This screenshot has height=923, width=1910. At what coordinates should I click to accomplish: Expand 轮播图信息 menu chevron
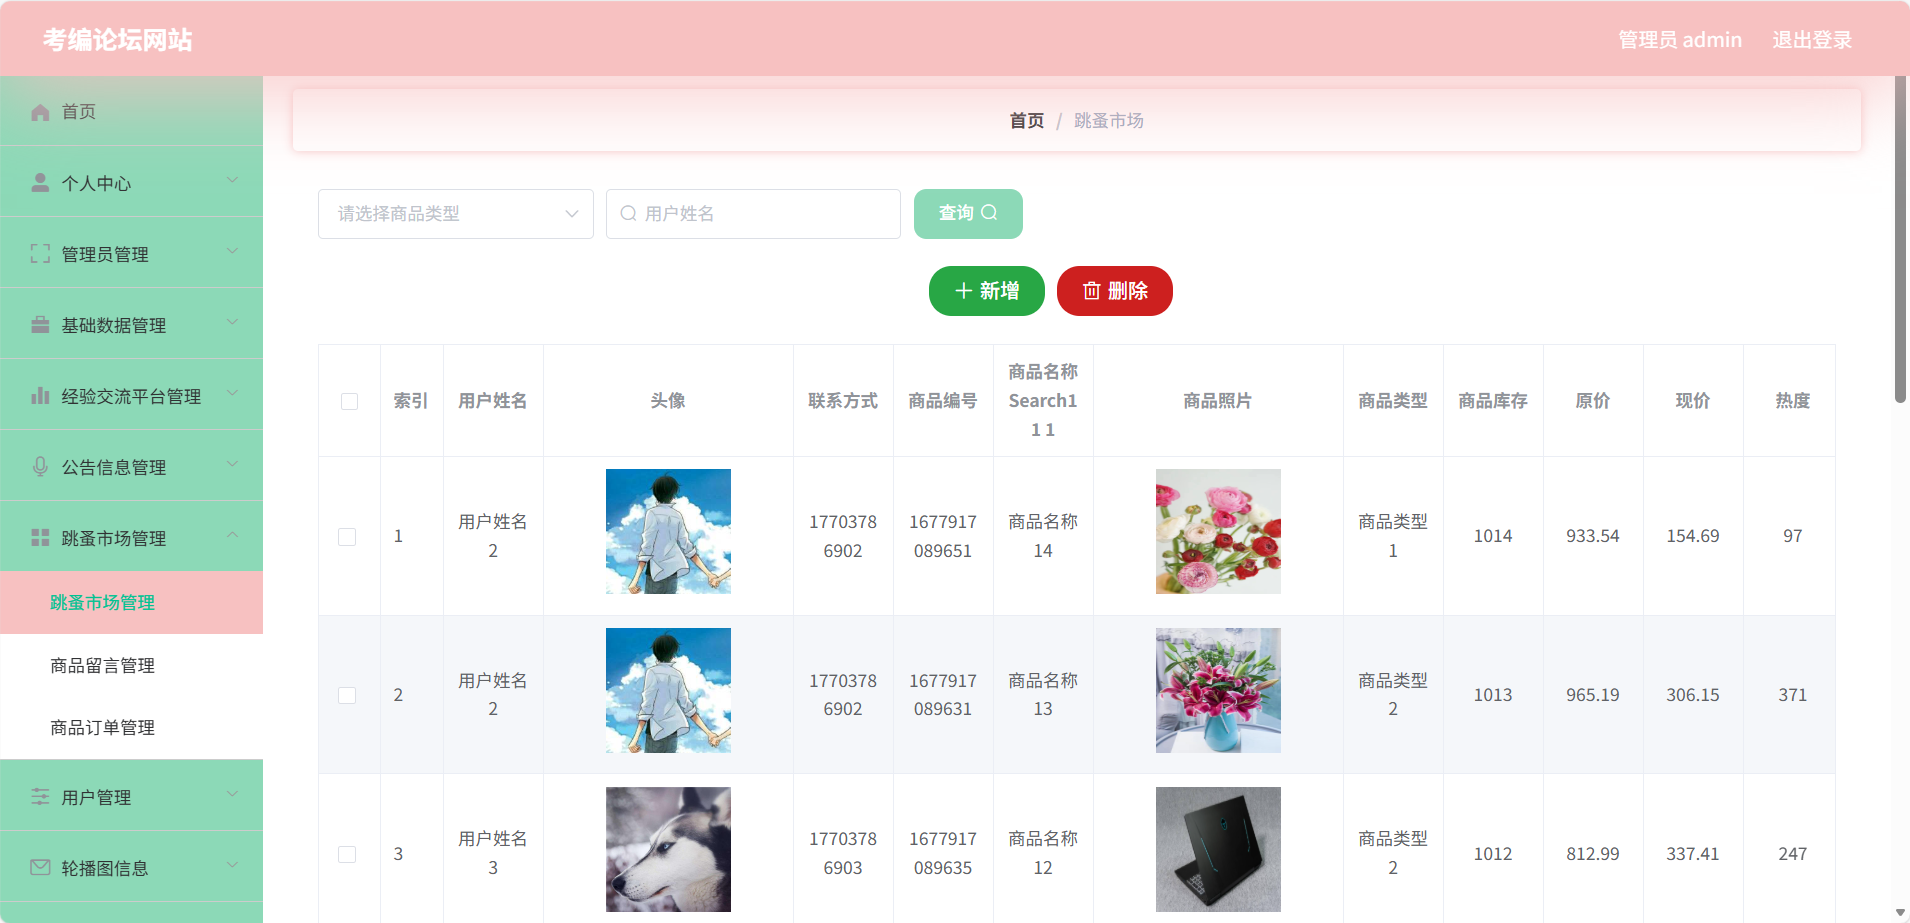pos(232,866)
